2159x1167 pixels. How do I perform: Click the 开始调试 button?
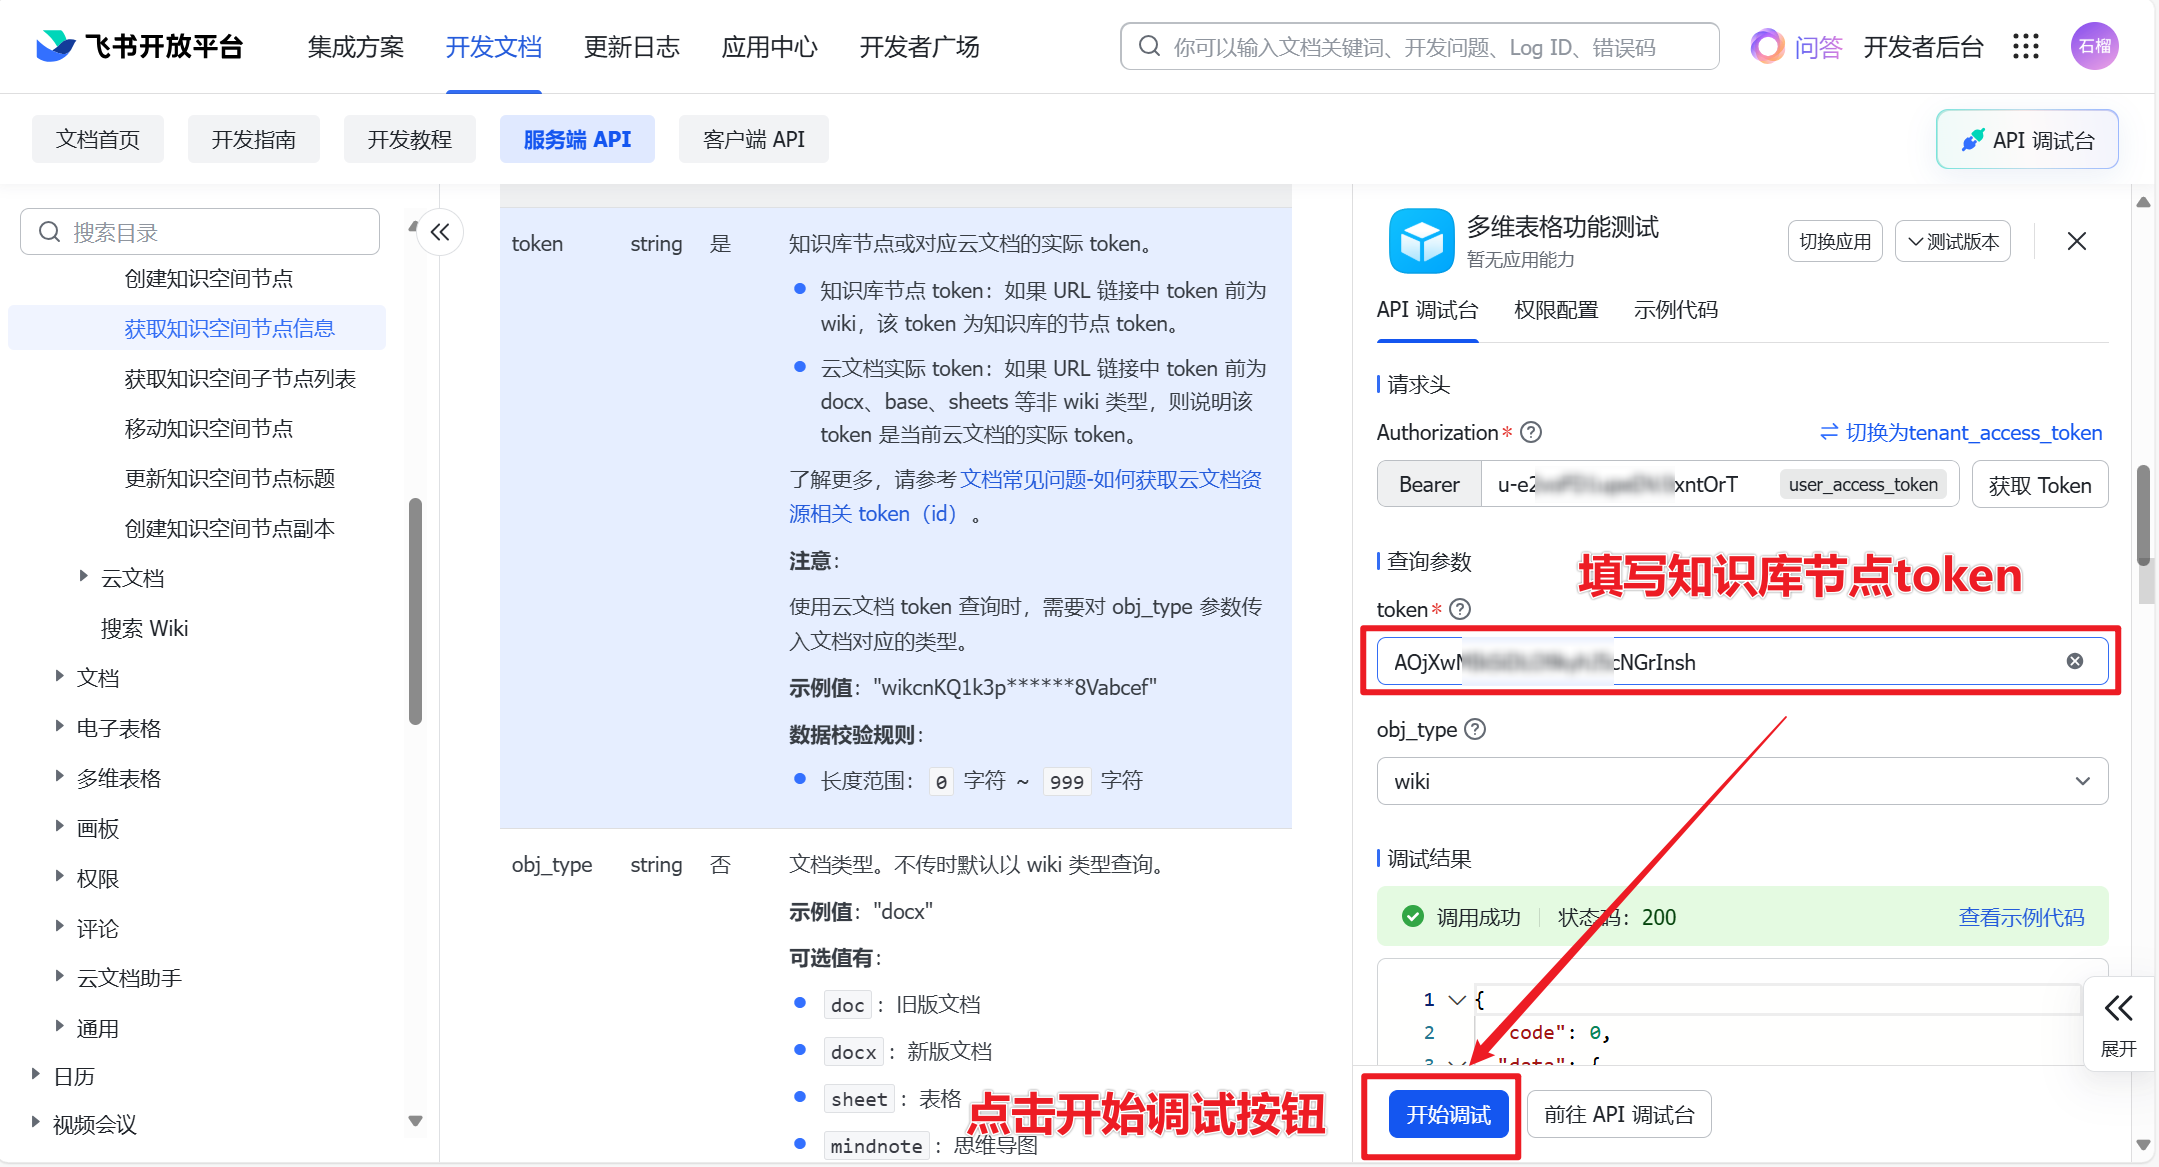(1448, 1114)
